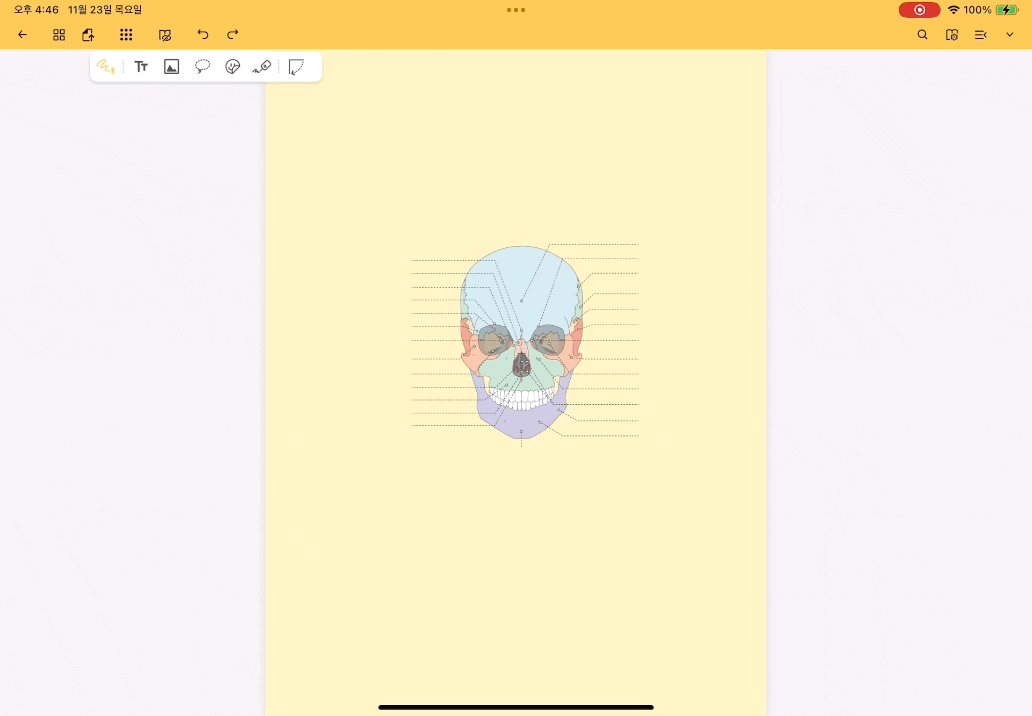Tap the Wi-Fi status icon
Viewport: 1032px width, 716px height.
[x=953, y=10]
